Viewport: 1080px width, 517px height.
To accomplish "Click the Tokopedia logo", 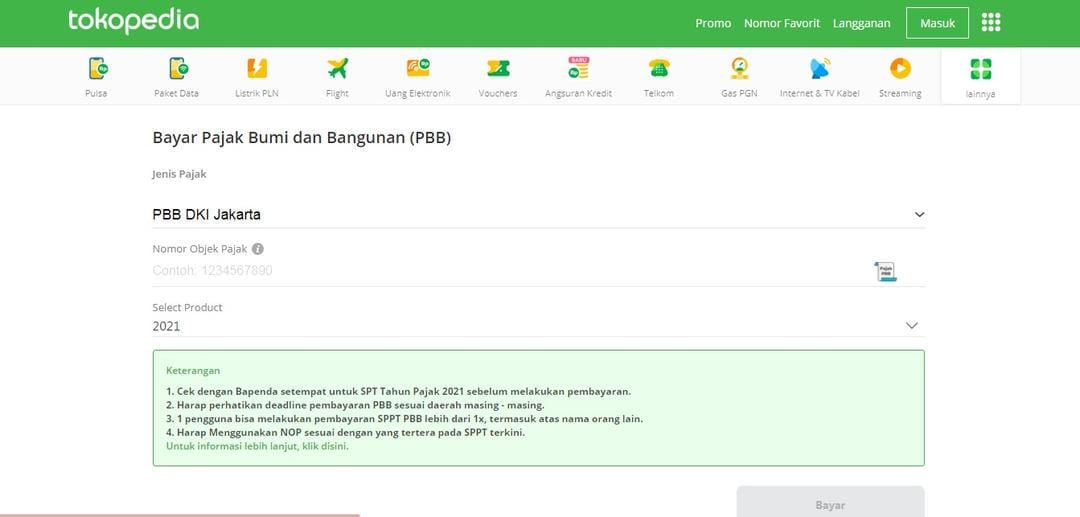I will tap(133, 21).
